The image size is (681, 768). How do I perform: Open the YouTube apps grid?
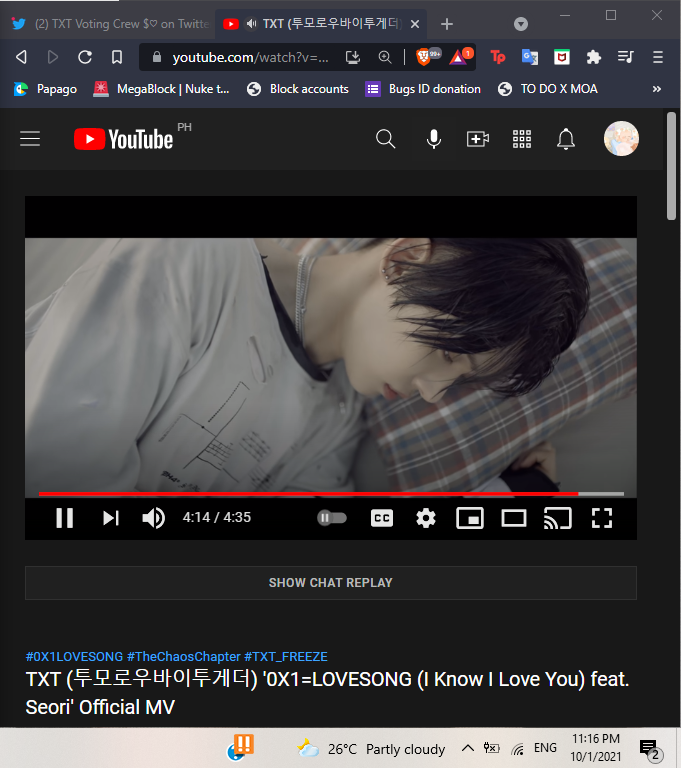522,139
